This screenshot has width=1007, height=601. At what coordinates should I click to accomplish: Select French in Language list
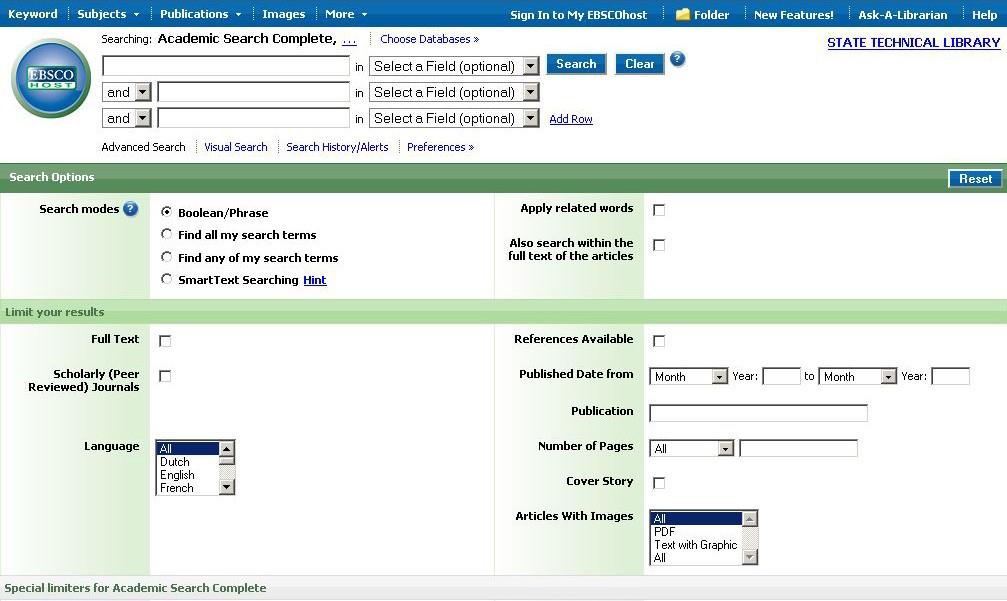177,488
